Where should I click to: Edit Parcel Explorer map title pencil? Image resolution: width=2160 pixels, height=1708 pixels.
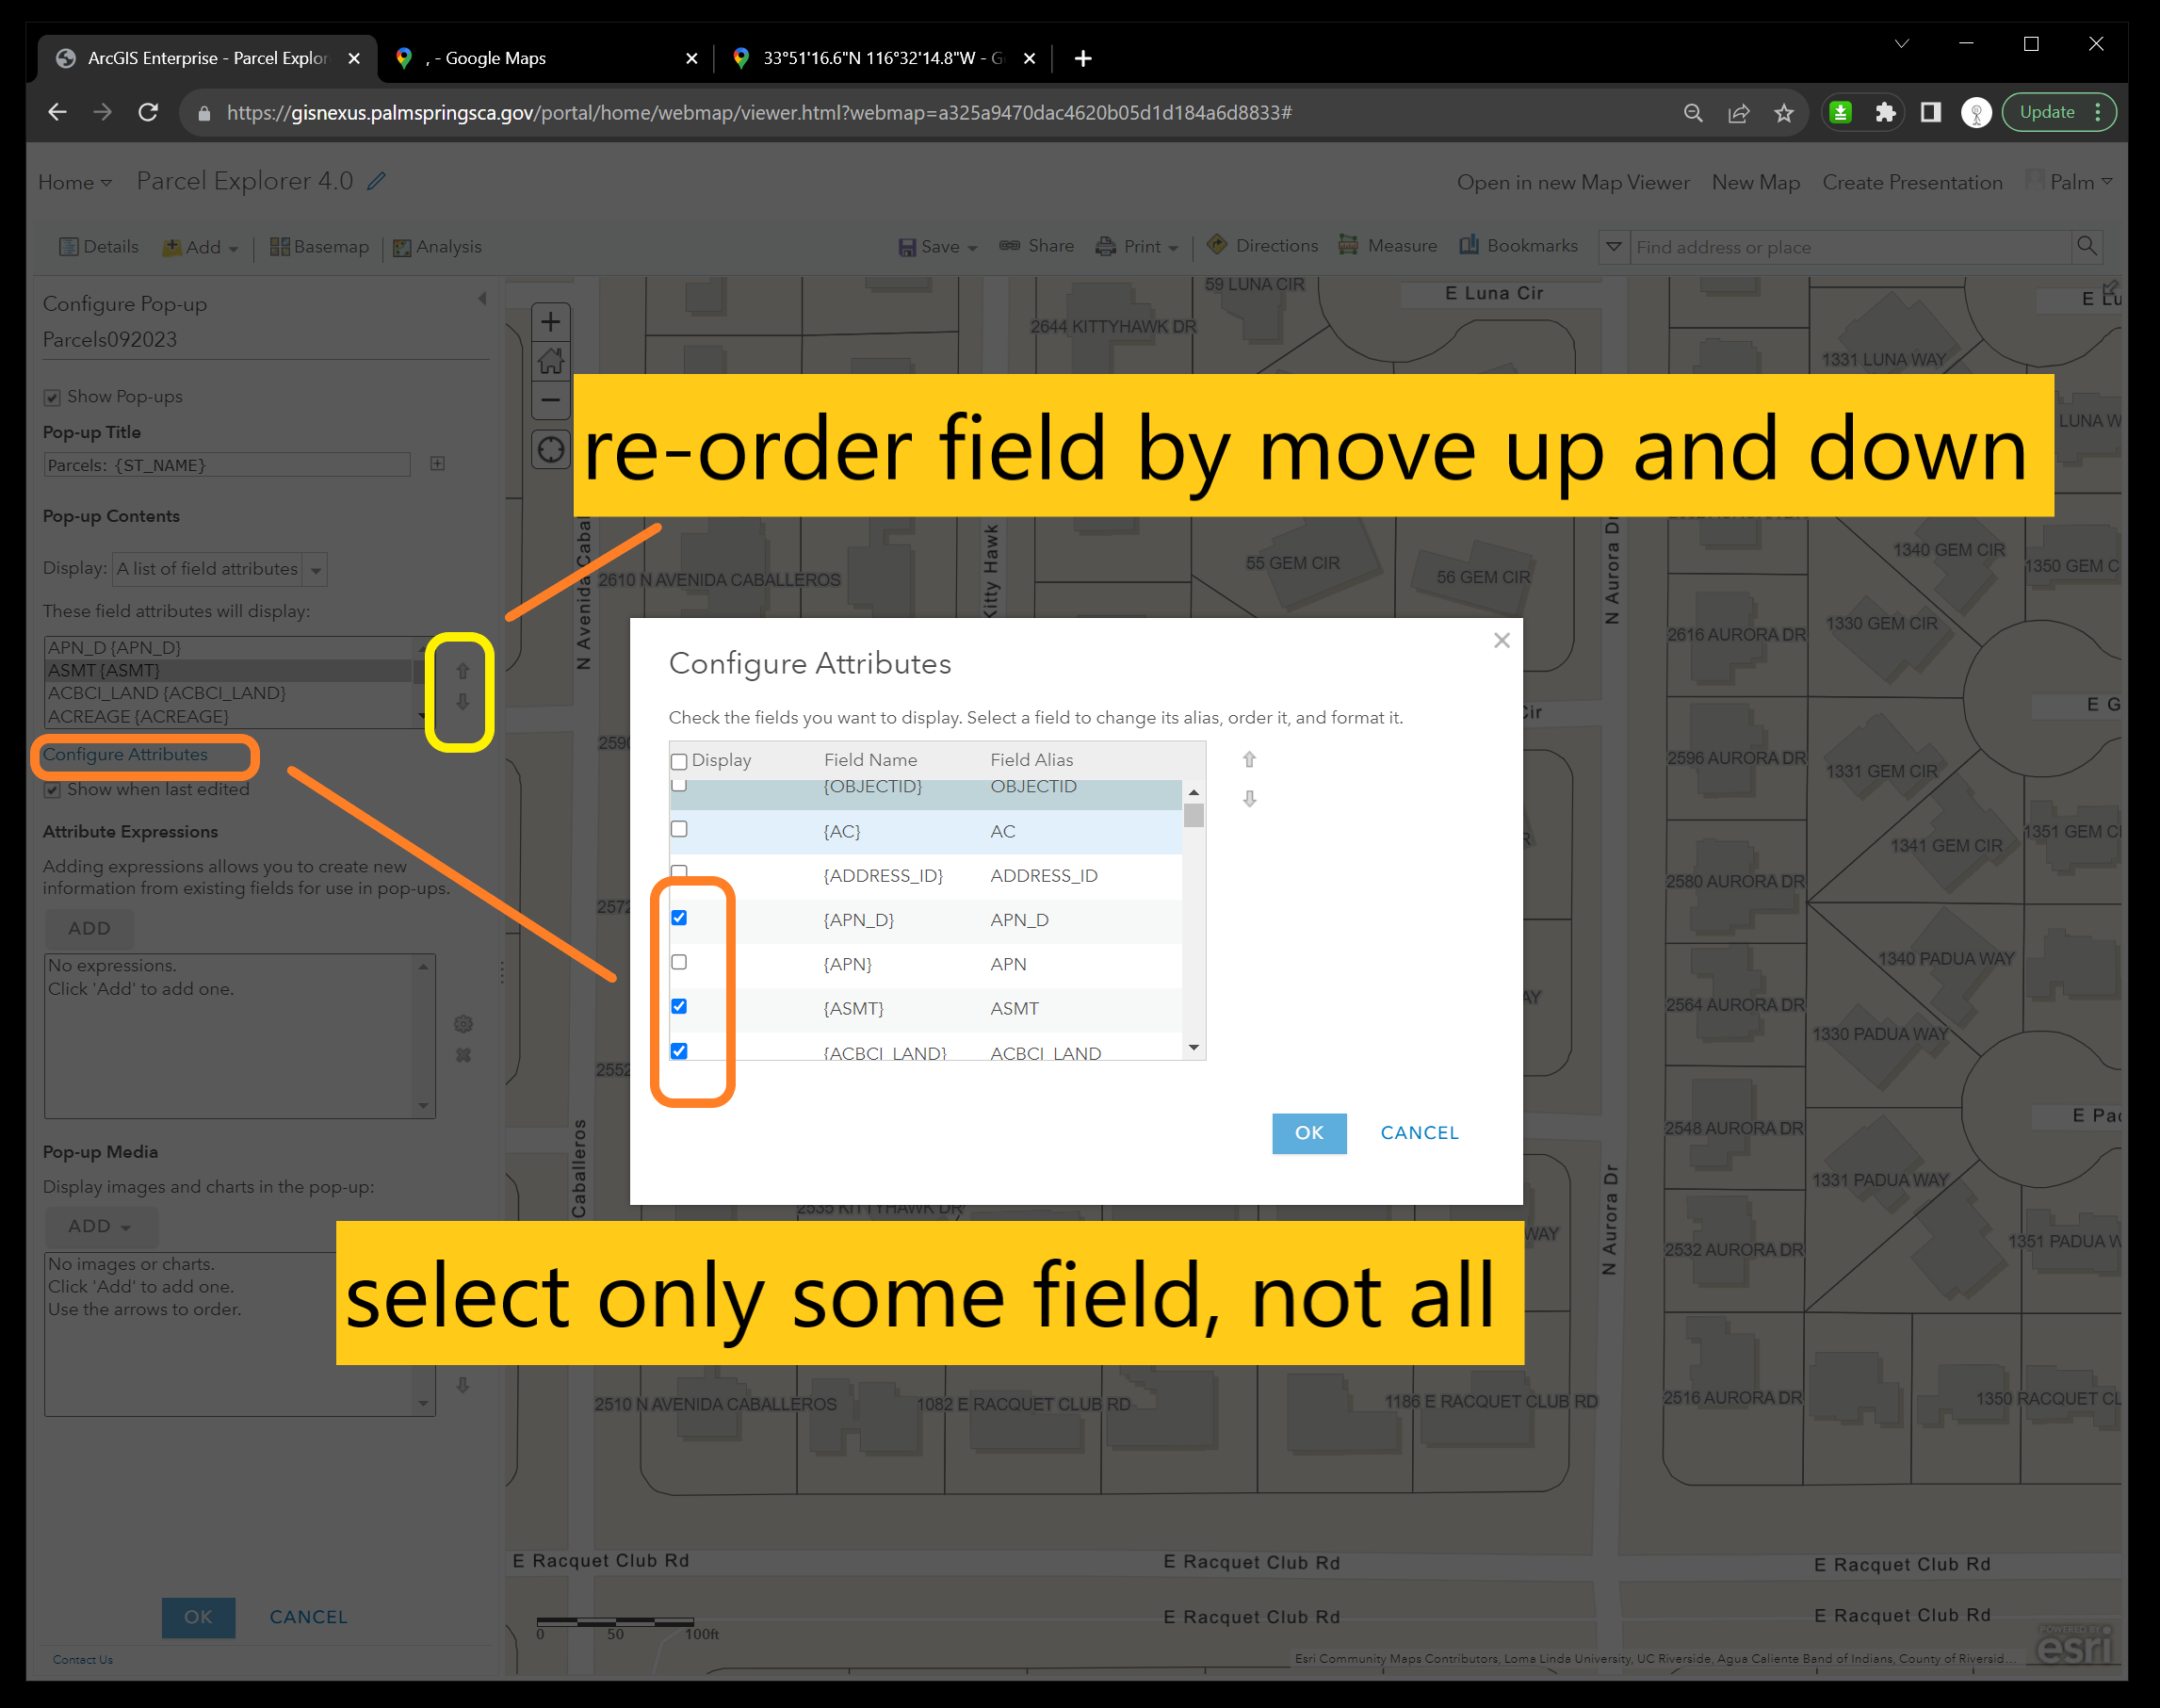tap(376, 181)
